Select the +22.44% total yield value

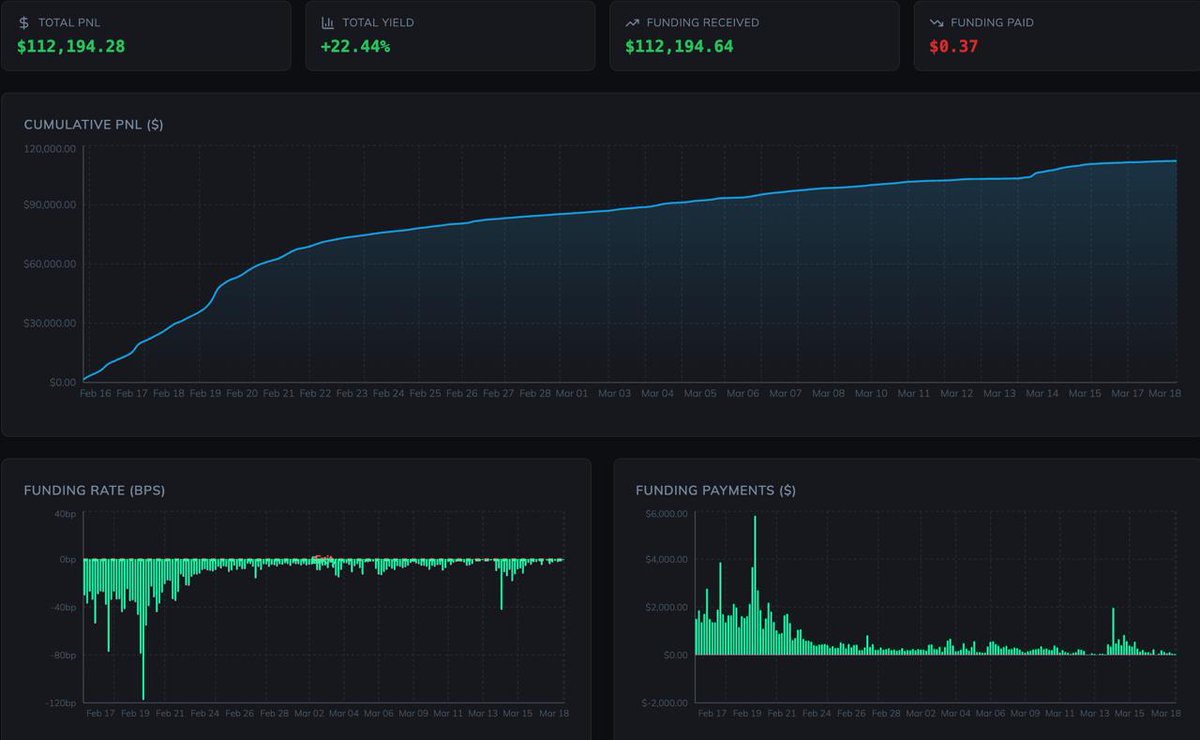(355, 45)
